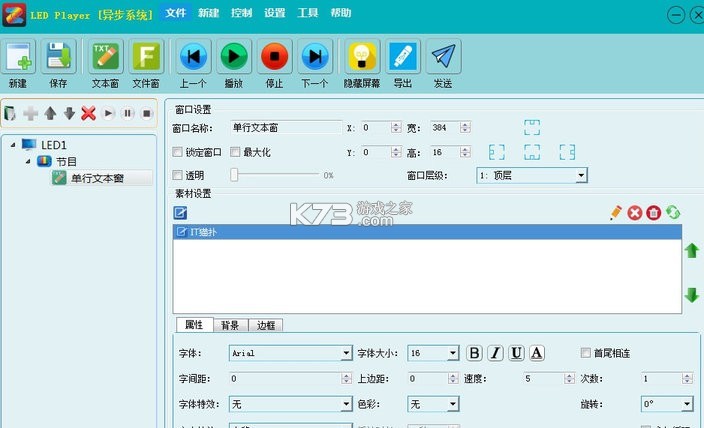Screen dimensions: 704x428
Task: Open the 窗口层级 dropdown
Action: (532, 175)
